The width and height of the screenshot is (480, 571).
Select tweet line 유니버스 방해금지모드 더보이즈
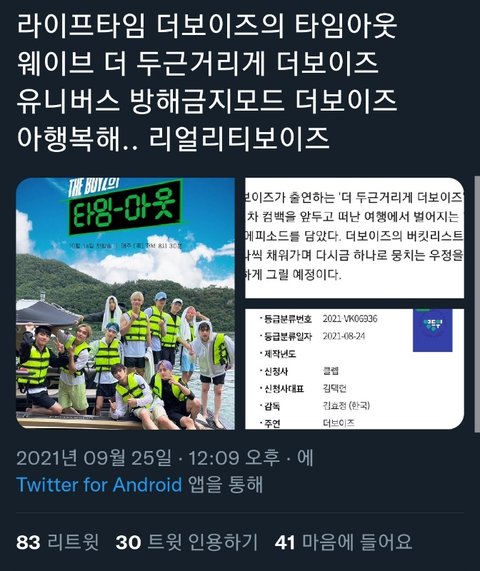pos(206,101)
